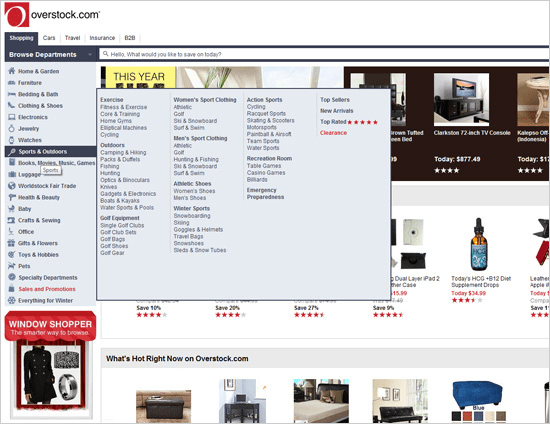Open the red Clearance link
Viewport: 550px width, 424px height.
[333, 133]
